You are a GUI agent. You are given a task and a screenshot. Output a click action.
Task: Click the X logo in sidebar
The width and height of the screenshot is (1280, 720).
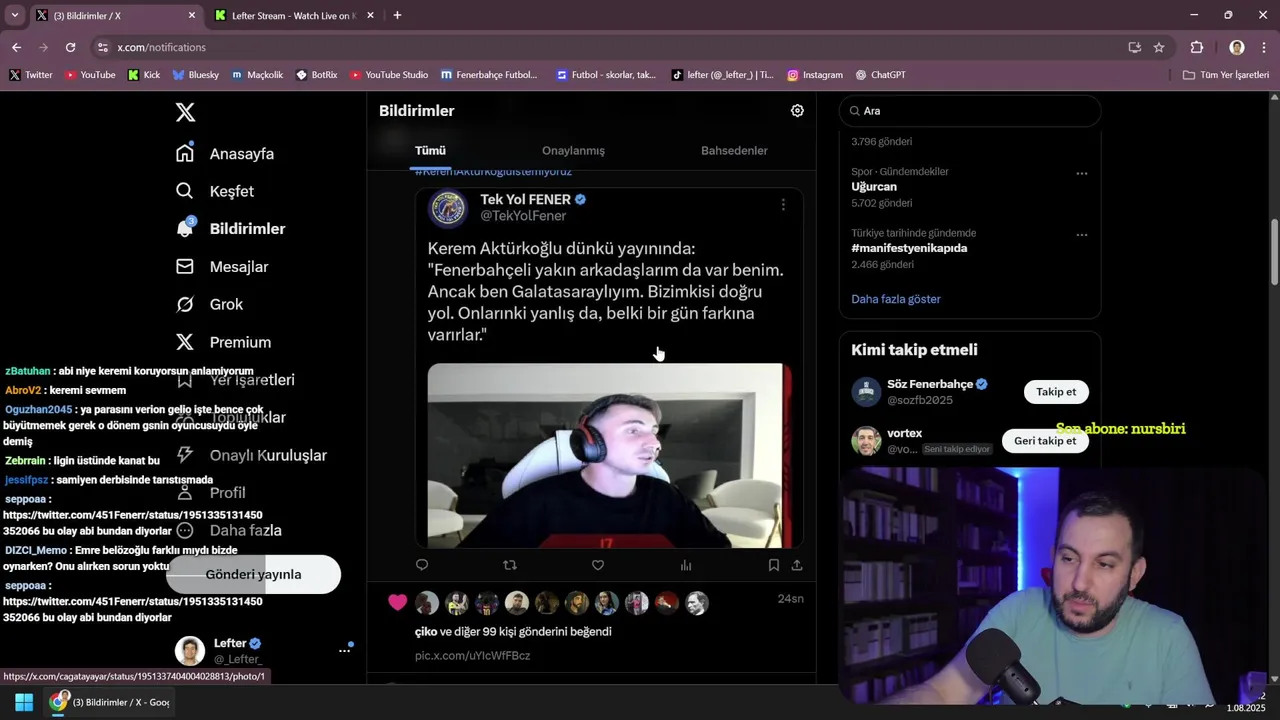(185, 112)
